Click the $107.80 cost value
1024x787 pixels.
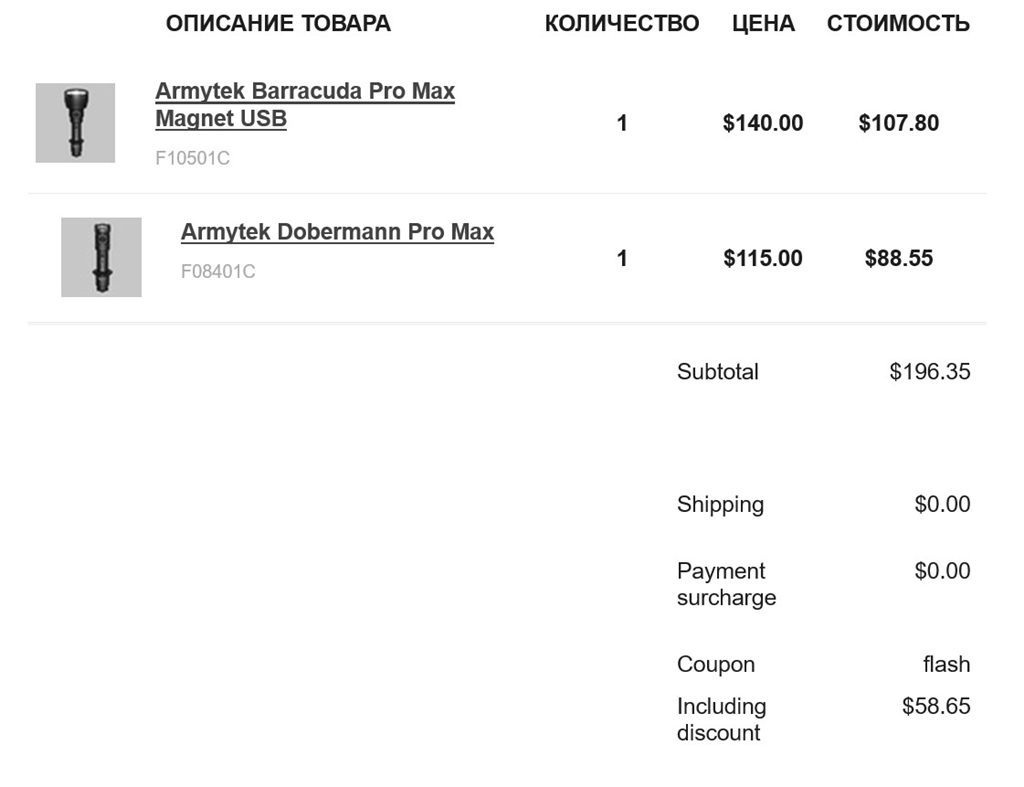click(898, 123)
